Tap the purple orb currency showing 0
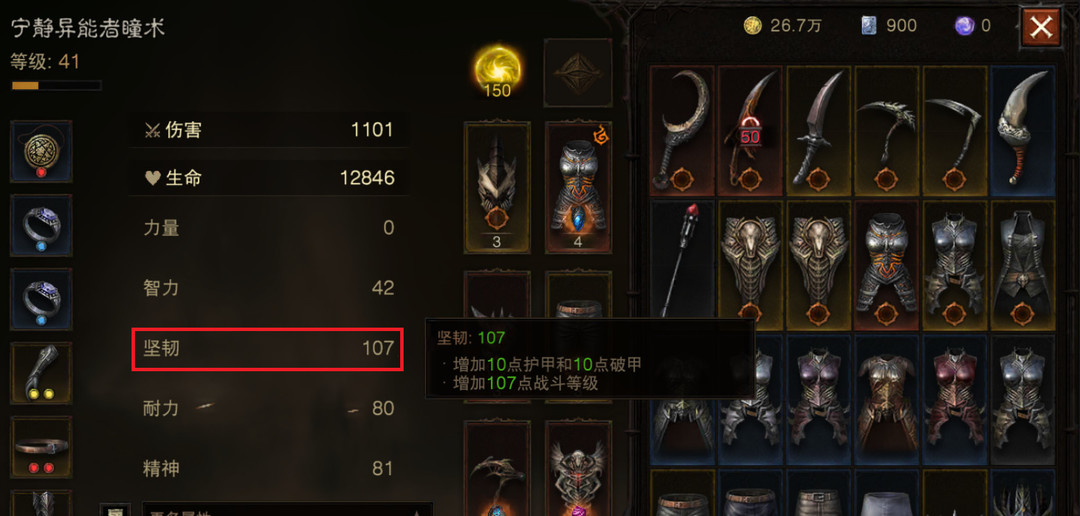The height and width of the screenshot is (516, 1080). tap(973, 26)
